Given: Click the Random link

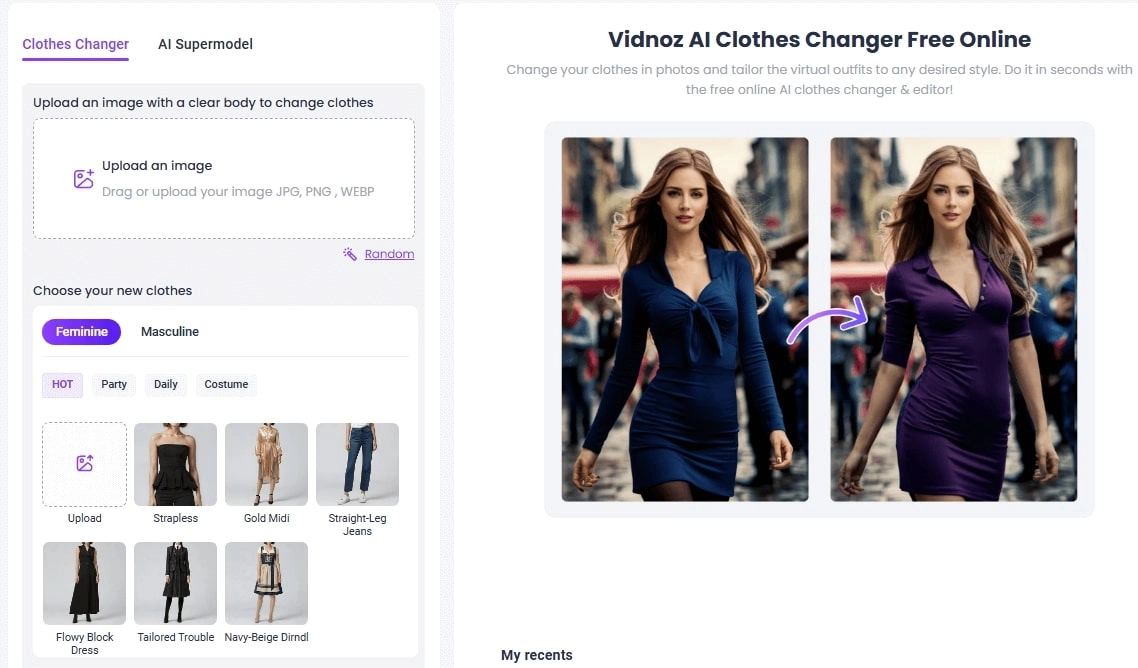Looking at the screenshot, I should [x=389, y=254].
